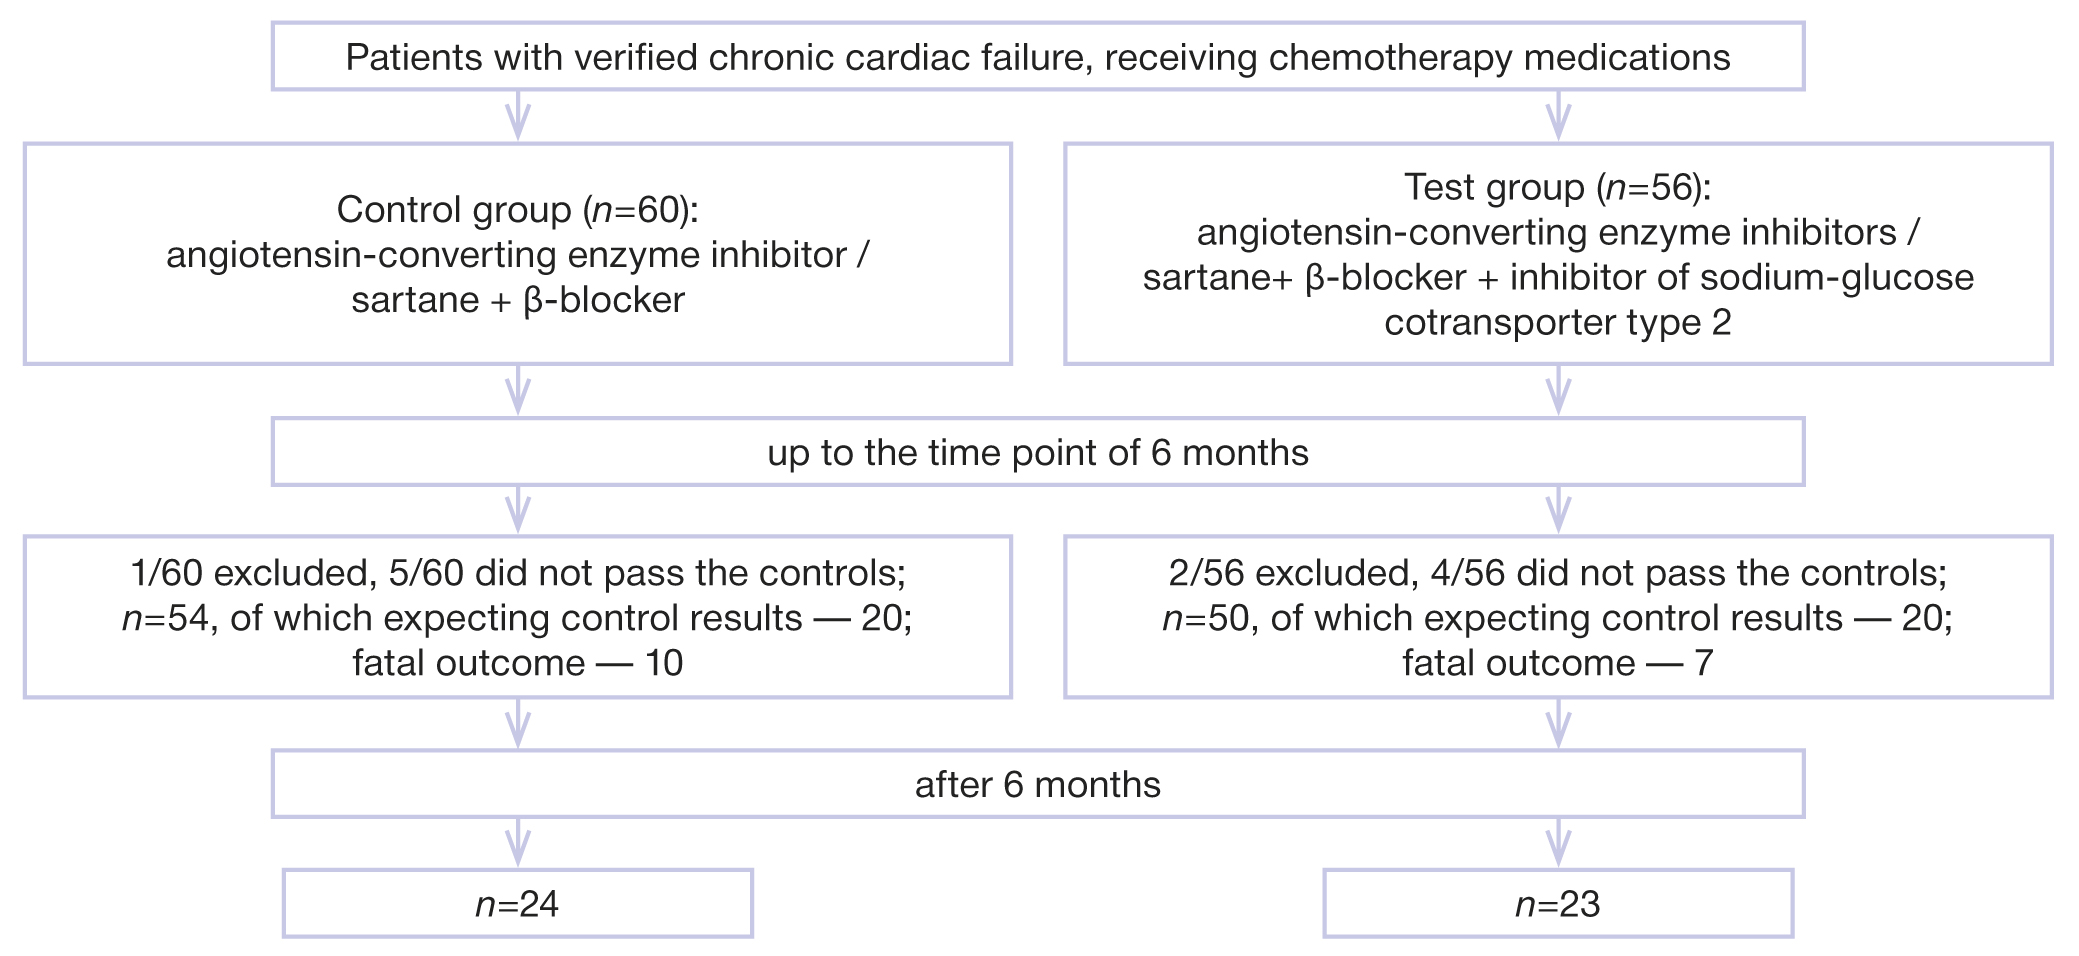Click the arrow below the '1/60 excluded' box
Viewport: 2079px width, 956px height.
tap(517, 723)
